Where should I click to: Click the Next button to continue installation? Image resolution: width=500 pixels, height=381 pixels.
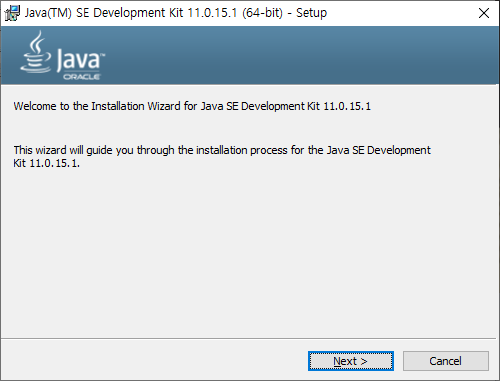(x=351, y=361)
